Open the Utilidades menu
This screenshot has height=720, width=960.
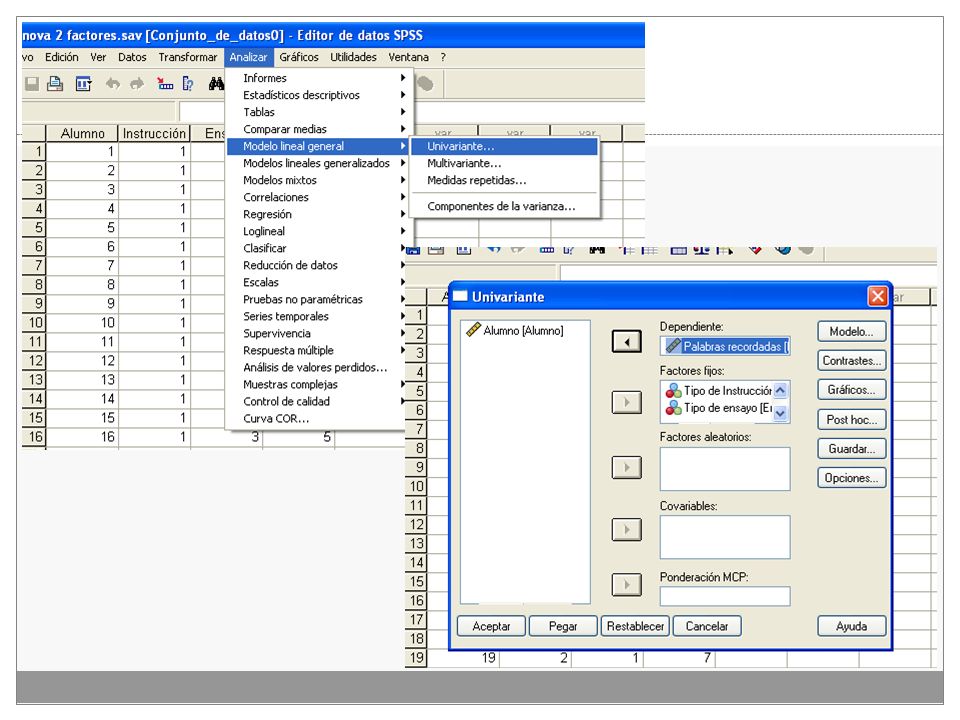tap(353, 57)
